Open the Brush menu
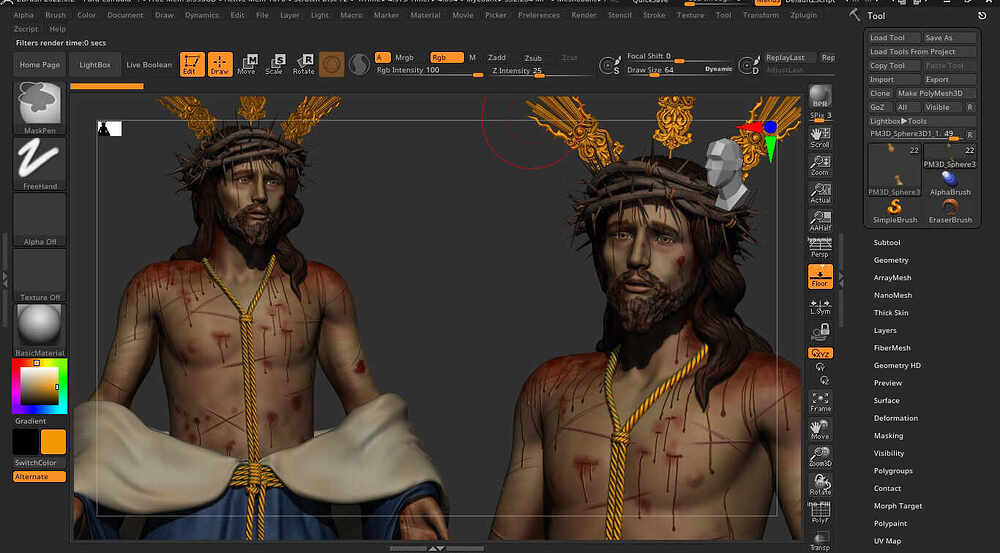The width and height of the screenshot is (1000, 553). pyautogui.click(x=55, y=15)
